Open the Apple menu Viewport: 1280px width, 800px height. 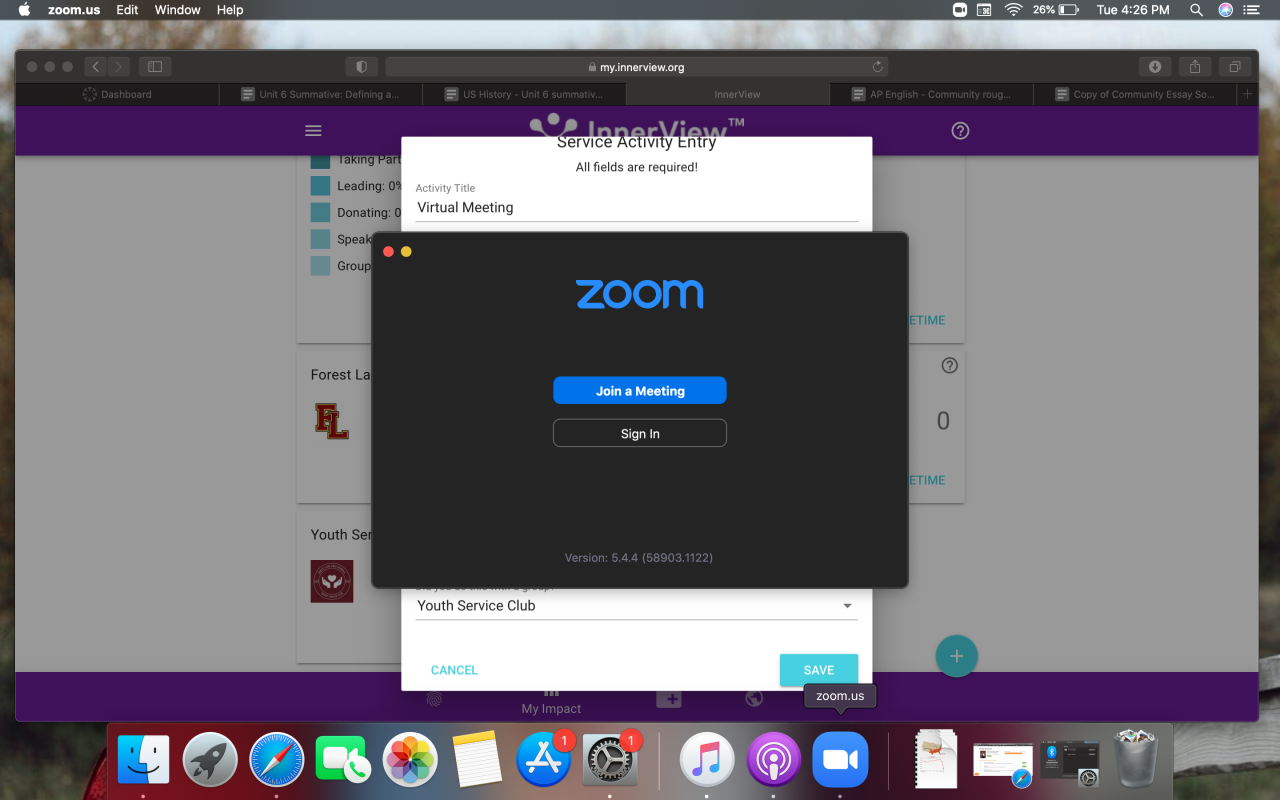[x=24, y=10]
